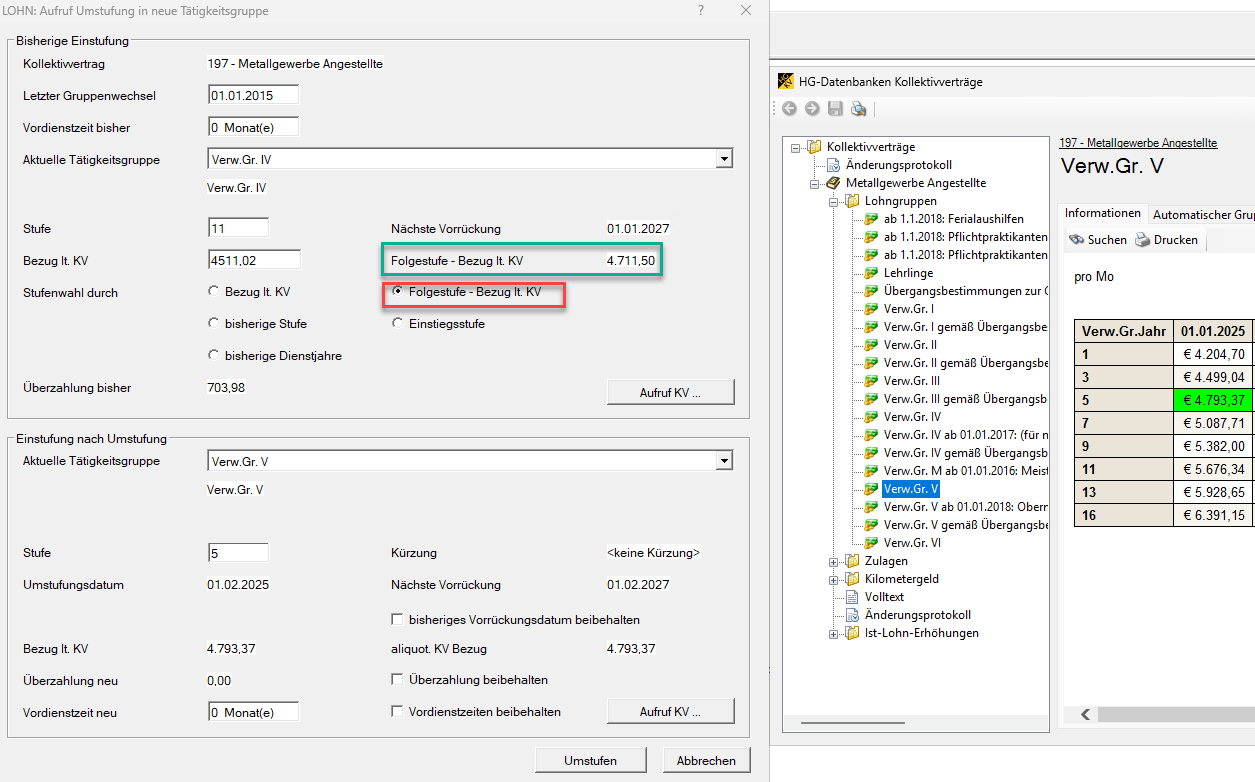Switch to the Automatischer Gruppenwechsel tab
Viewport: 1255px width, 782px height.
click(1203, 214)
